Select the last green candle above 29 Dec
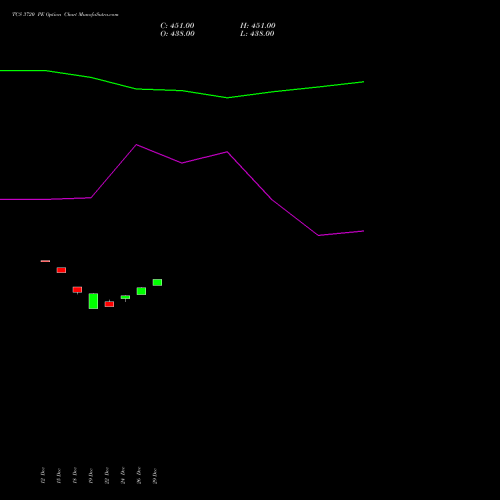The width and height of the screenshot is (500, 500). point(157,282)
